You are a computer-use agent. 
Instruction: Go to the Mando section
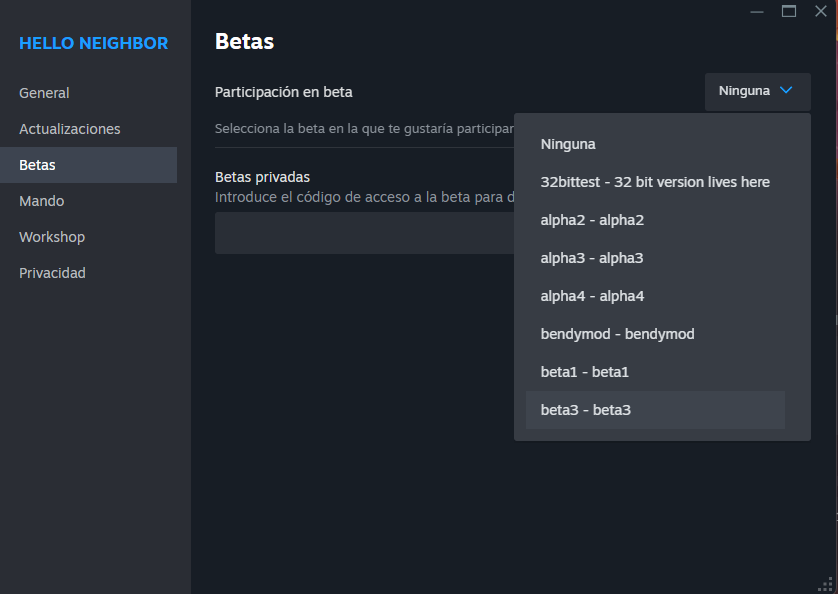42,201
